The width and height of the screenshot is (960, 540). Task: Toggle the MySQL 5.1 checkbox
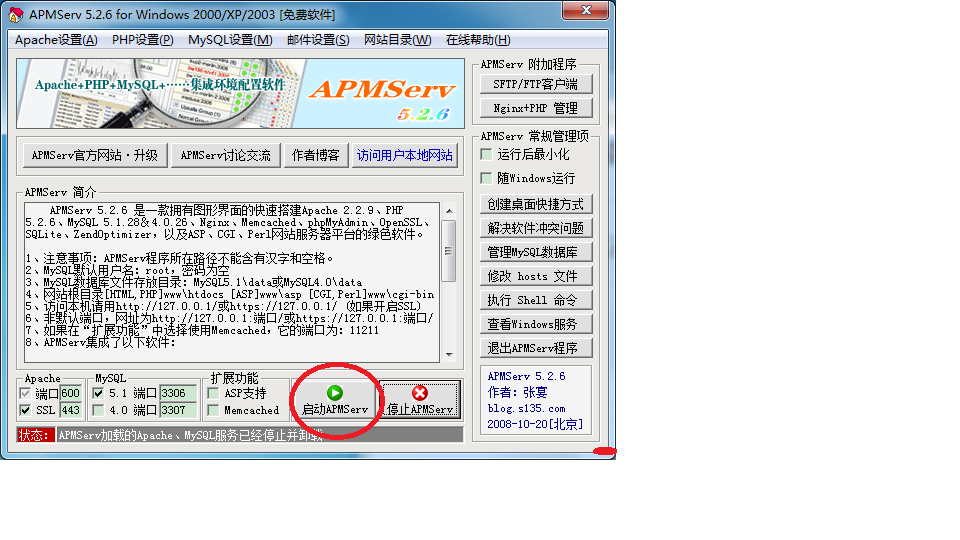coord(98,393)
